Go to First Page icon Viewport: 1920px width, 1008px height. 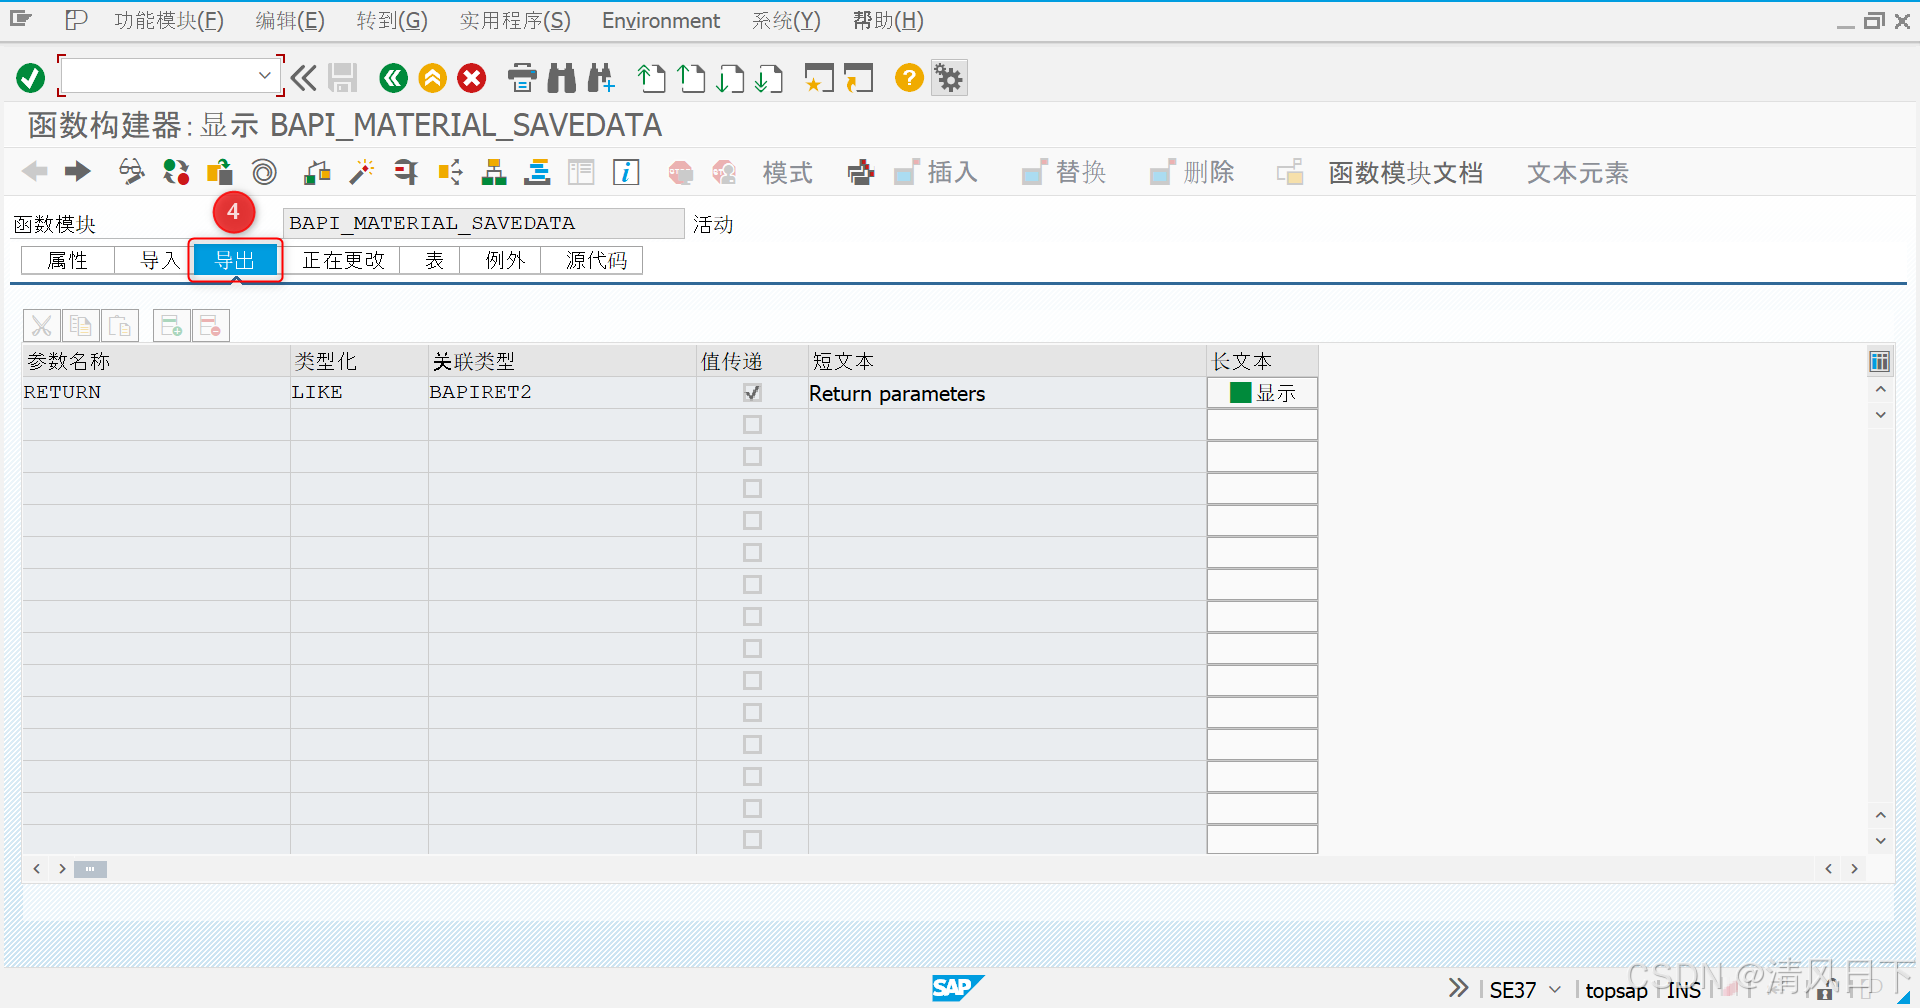(652, 77)
